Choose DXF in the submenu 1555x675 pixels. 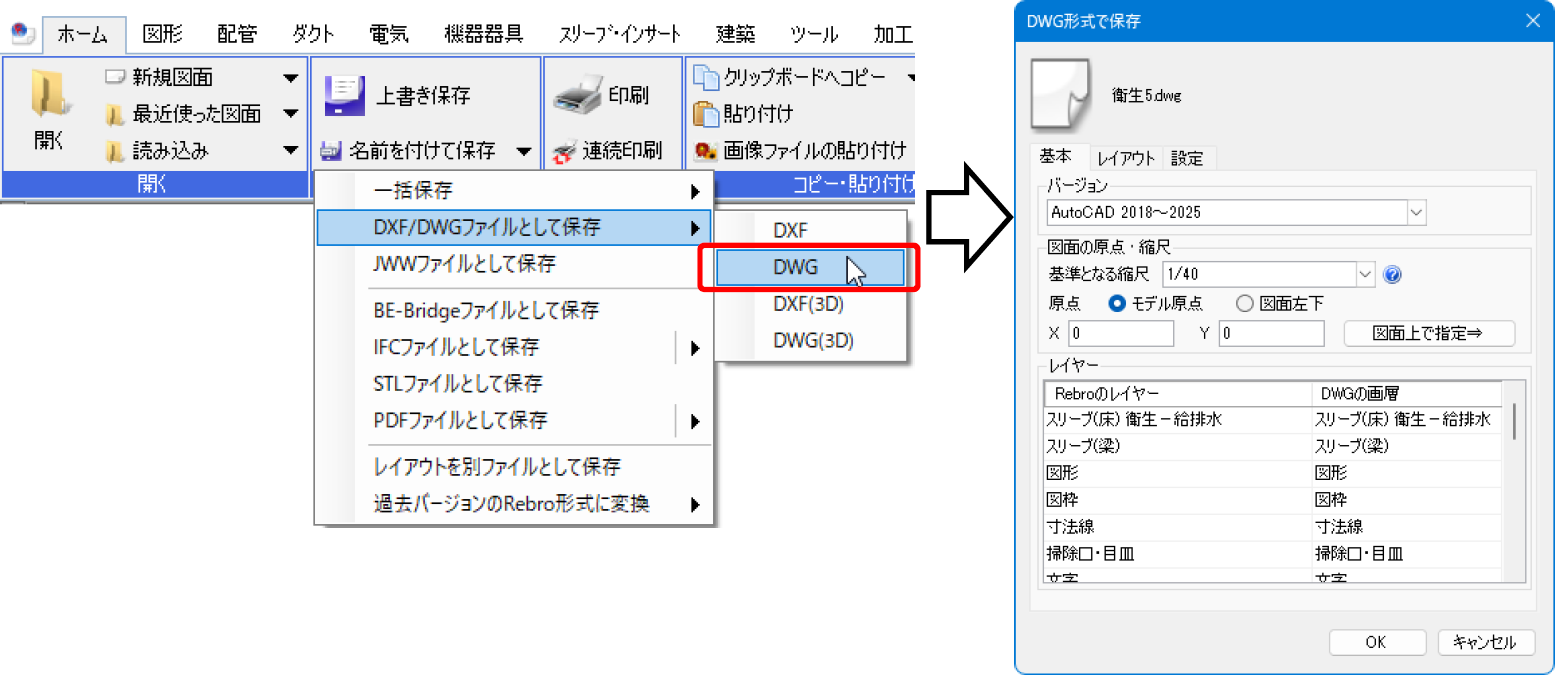811,230
